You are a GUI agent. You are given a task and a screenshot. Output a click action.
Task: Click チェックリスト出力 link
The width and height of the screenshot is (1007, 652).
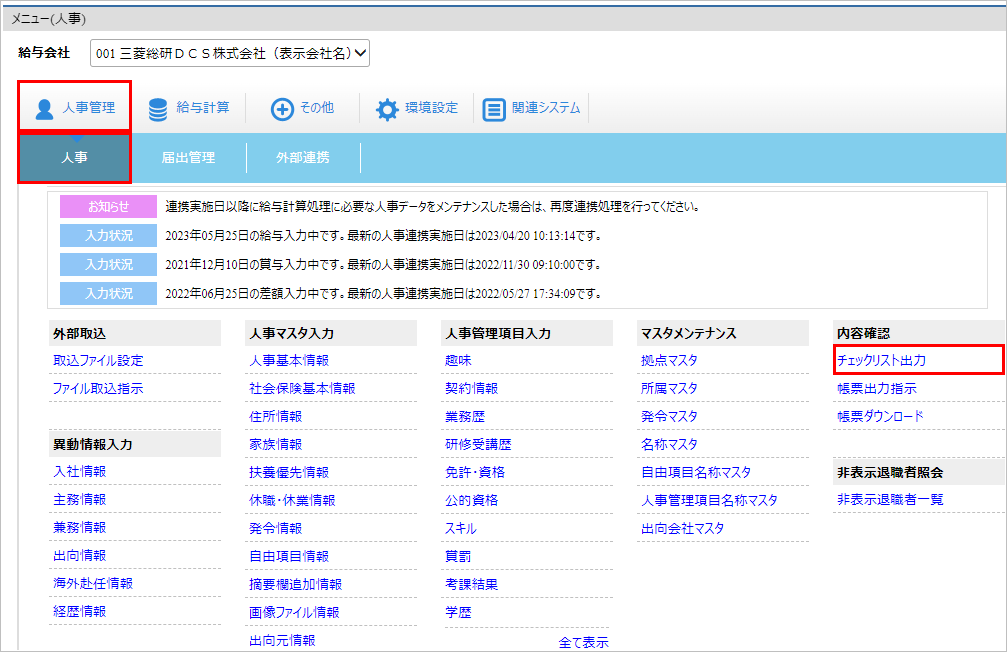pos(882,360)
